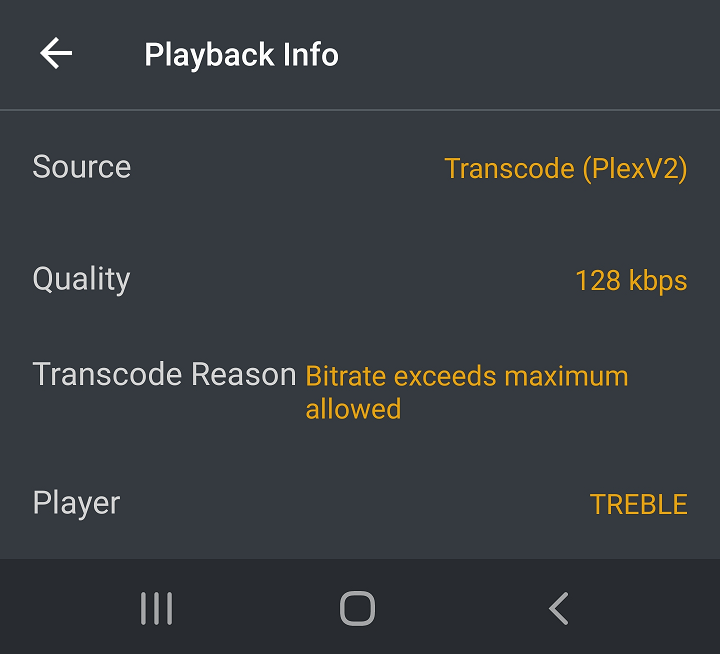Tap the word kbps in Quality value

(658, 280)
